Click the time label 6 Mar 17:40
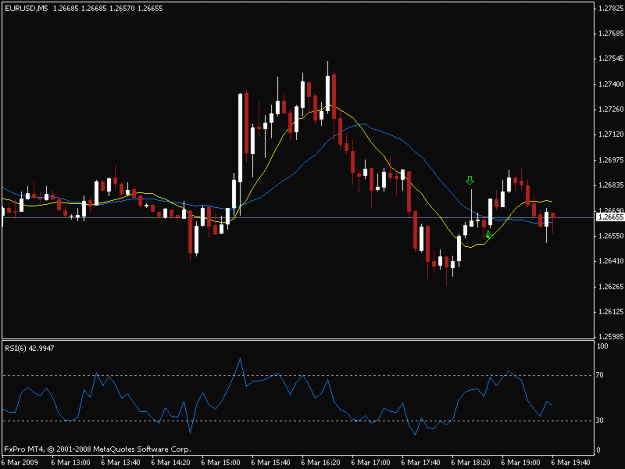 pos(421,463)
